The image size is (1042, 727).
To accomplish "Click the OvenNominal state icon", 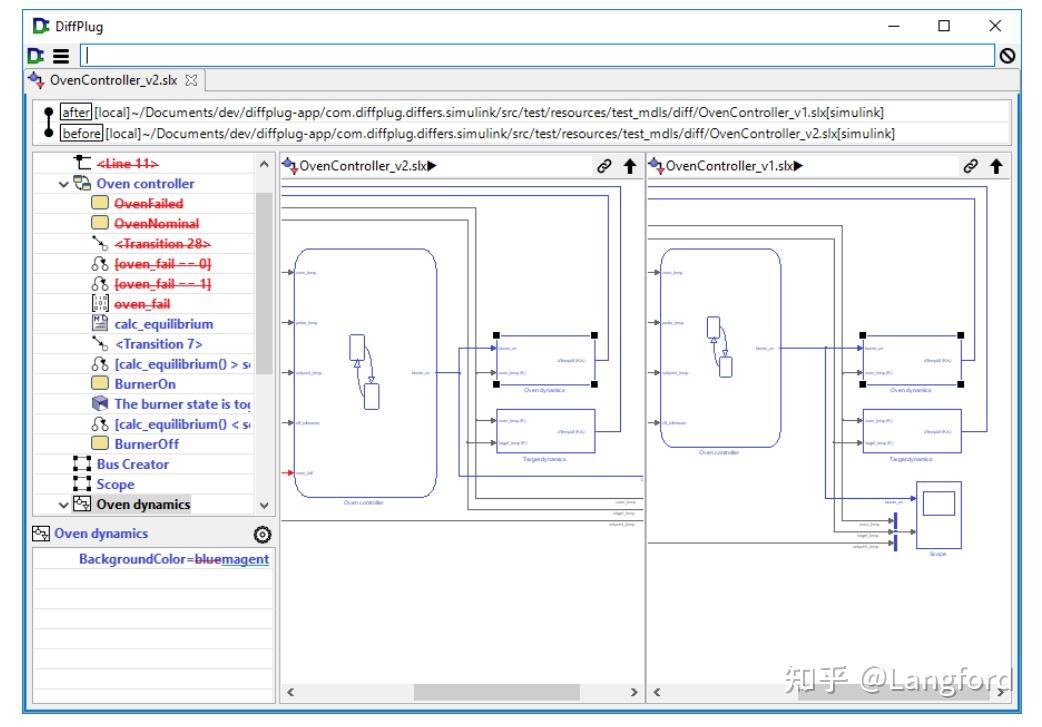I will (100, 223).
